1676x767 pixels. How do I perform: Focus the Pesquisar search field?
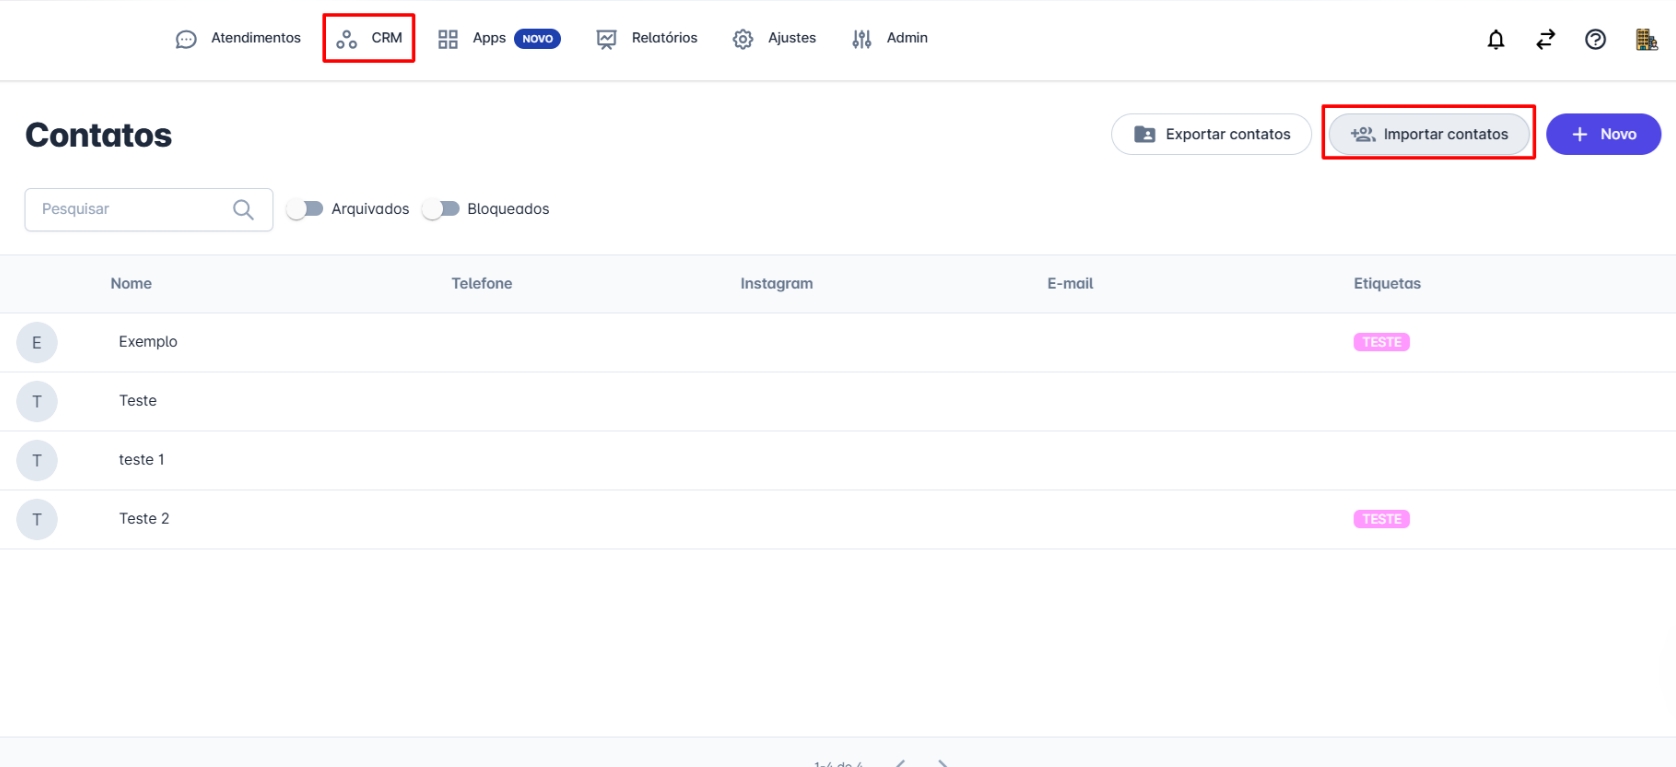pyautogui.click(x=130, y=209)
